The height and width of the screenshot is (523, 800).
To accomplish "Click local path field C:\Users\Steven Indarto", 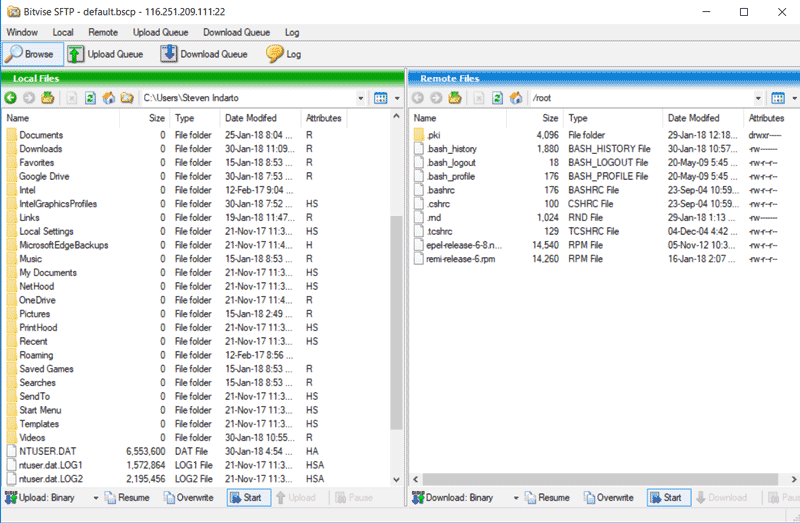I will (248, 98).
